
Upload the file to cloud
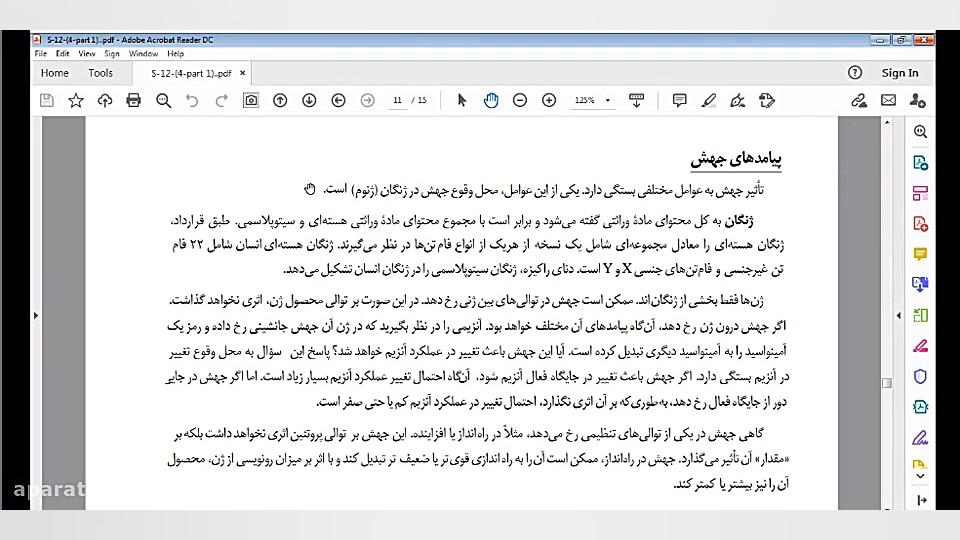105,100
